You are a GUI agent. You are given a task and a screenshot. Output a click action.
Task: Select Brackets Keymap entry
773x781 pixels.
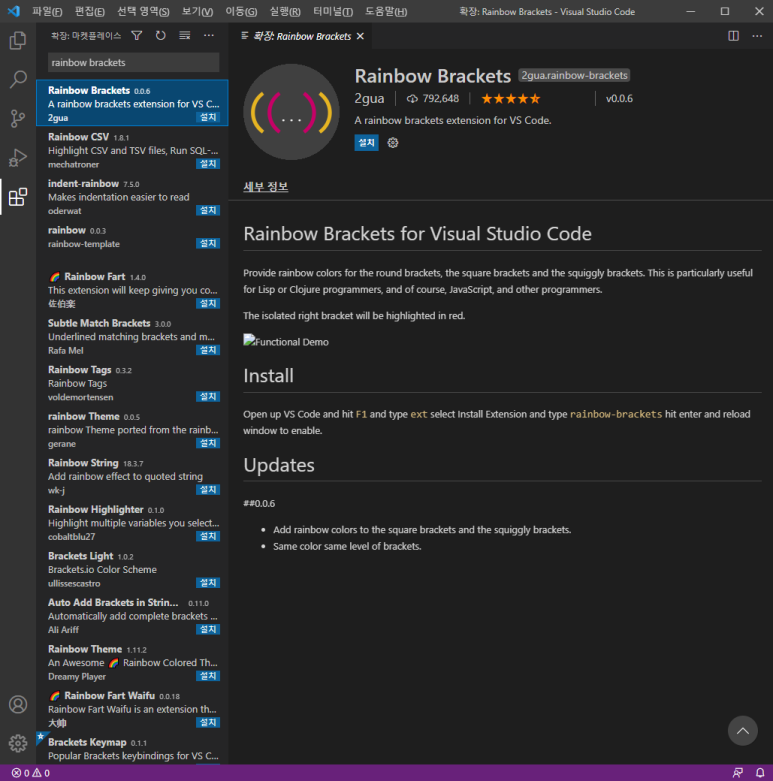tap(132, 749)
